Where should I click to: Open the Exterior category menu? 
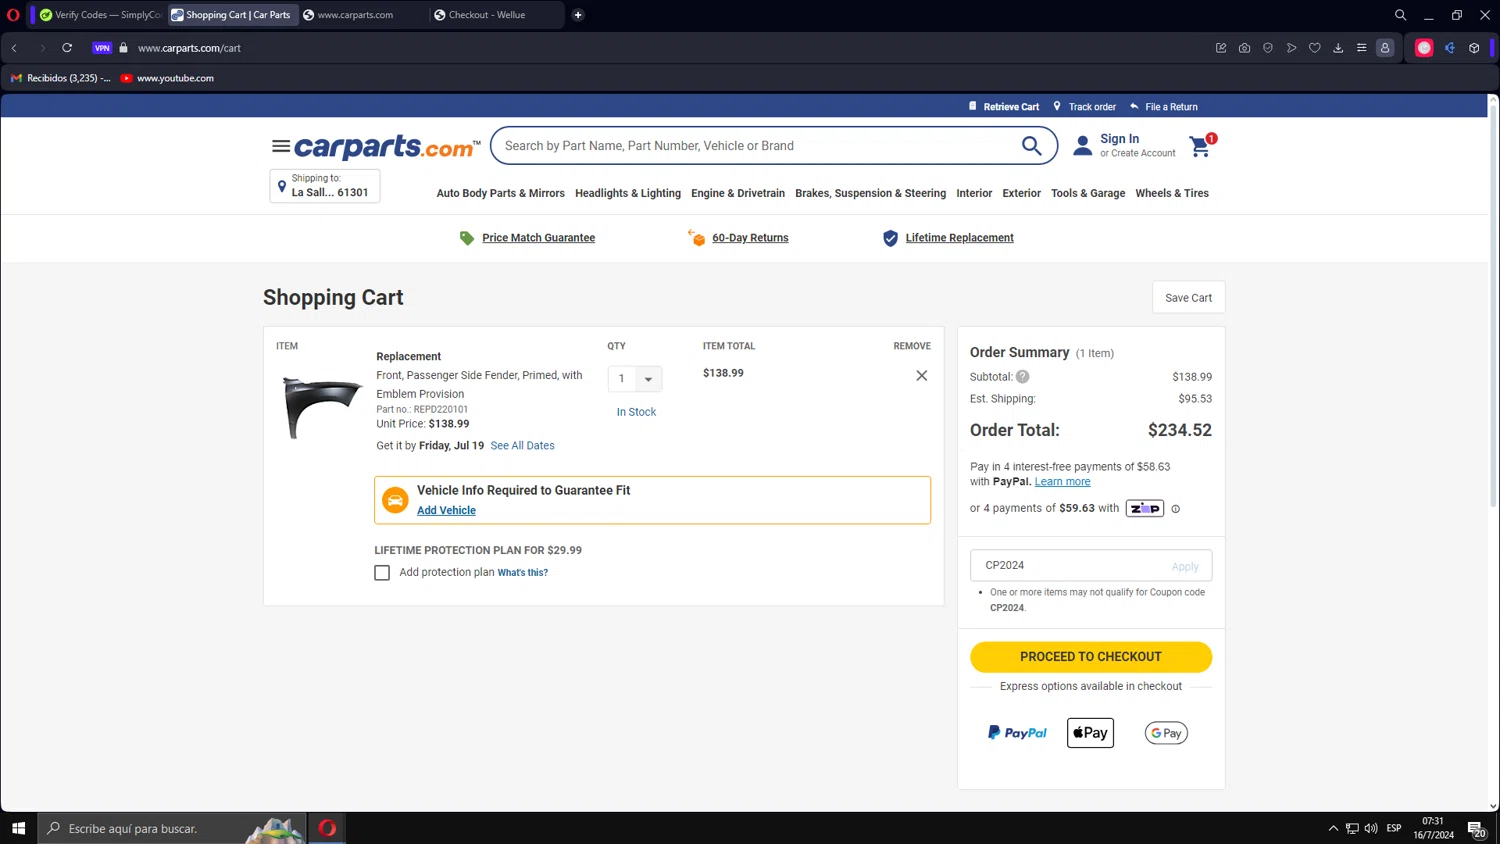click(1021, 194)
